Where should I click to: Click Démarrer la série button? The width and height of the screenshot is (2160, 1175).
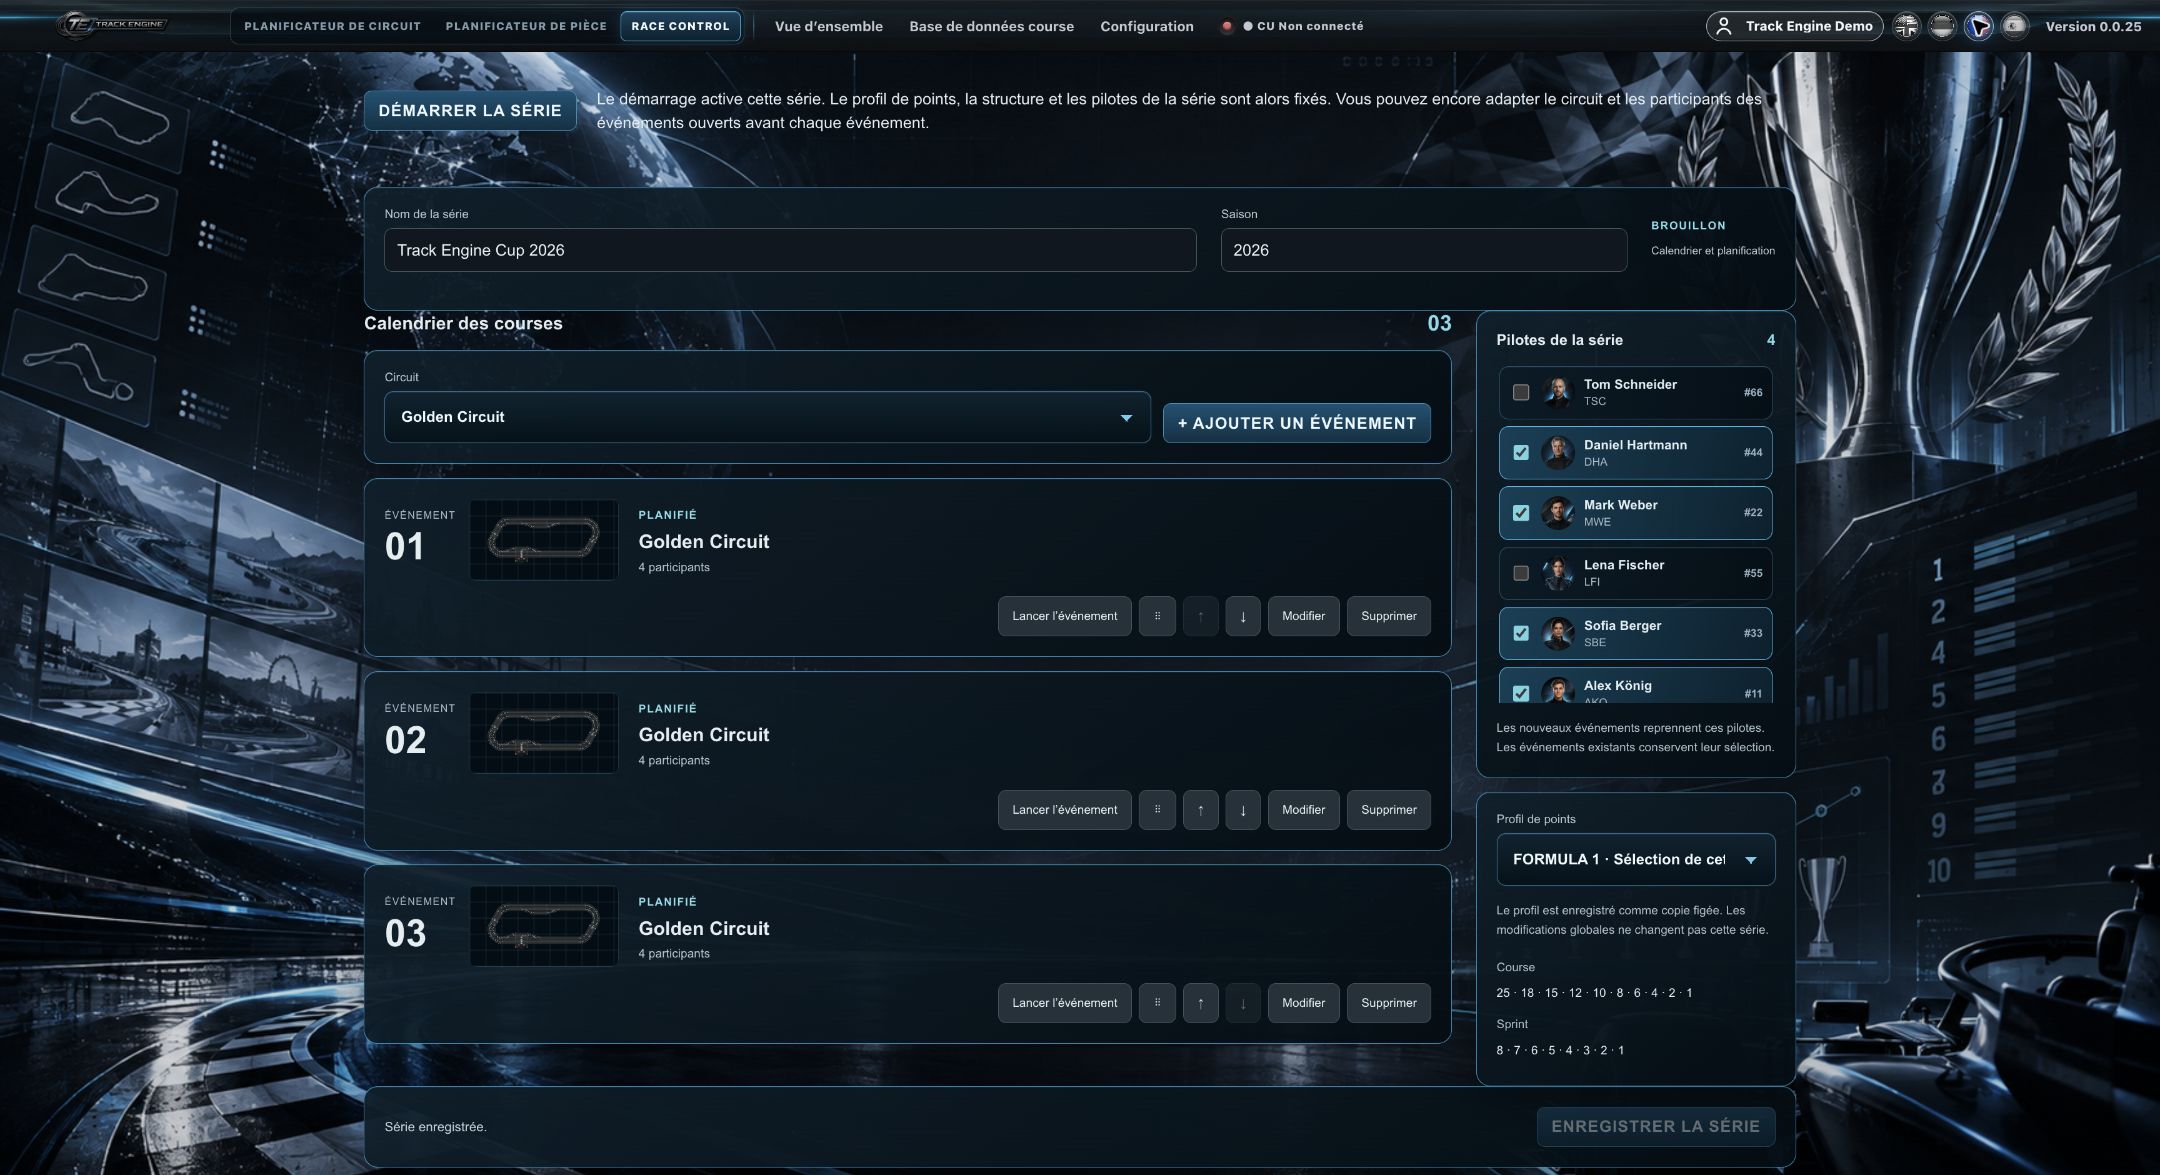[x=470, y=110]
